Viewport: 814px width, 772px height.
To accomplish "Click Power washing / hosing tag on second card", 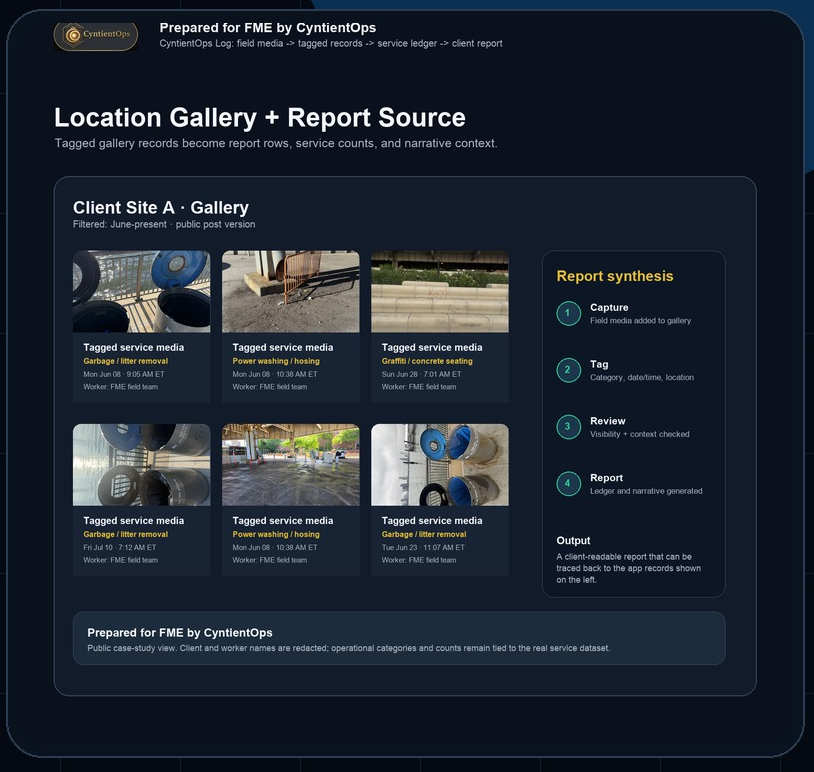I will tap(276, 361).
